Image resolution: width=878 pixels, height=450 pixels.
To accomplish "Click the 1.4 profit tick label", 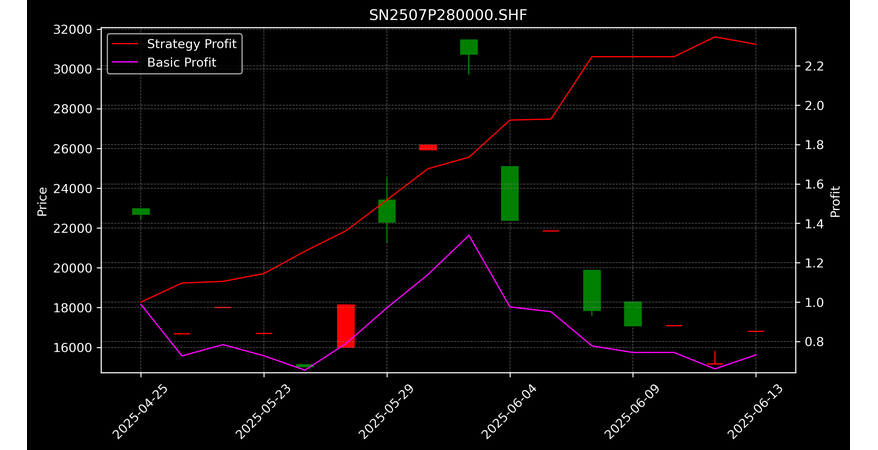I will click(x=814, y=224).
